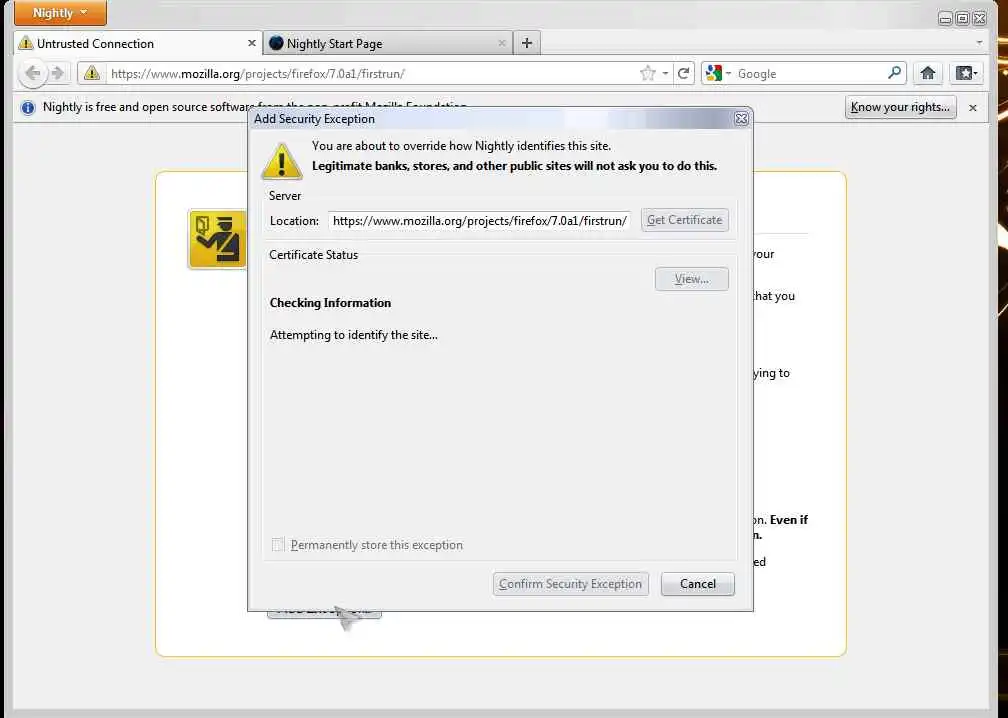The height and width of the screenshot is (718, 1008).
Task: Click the search magnifying glass icon
Action: coord(894,73)
